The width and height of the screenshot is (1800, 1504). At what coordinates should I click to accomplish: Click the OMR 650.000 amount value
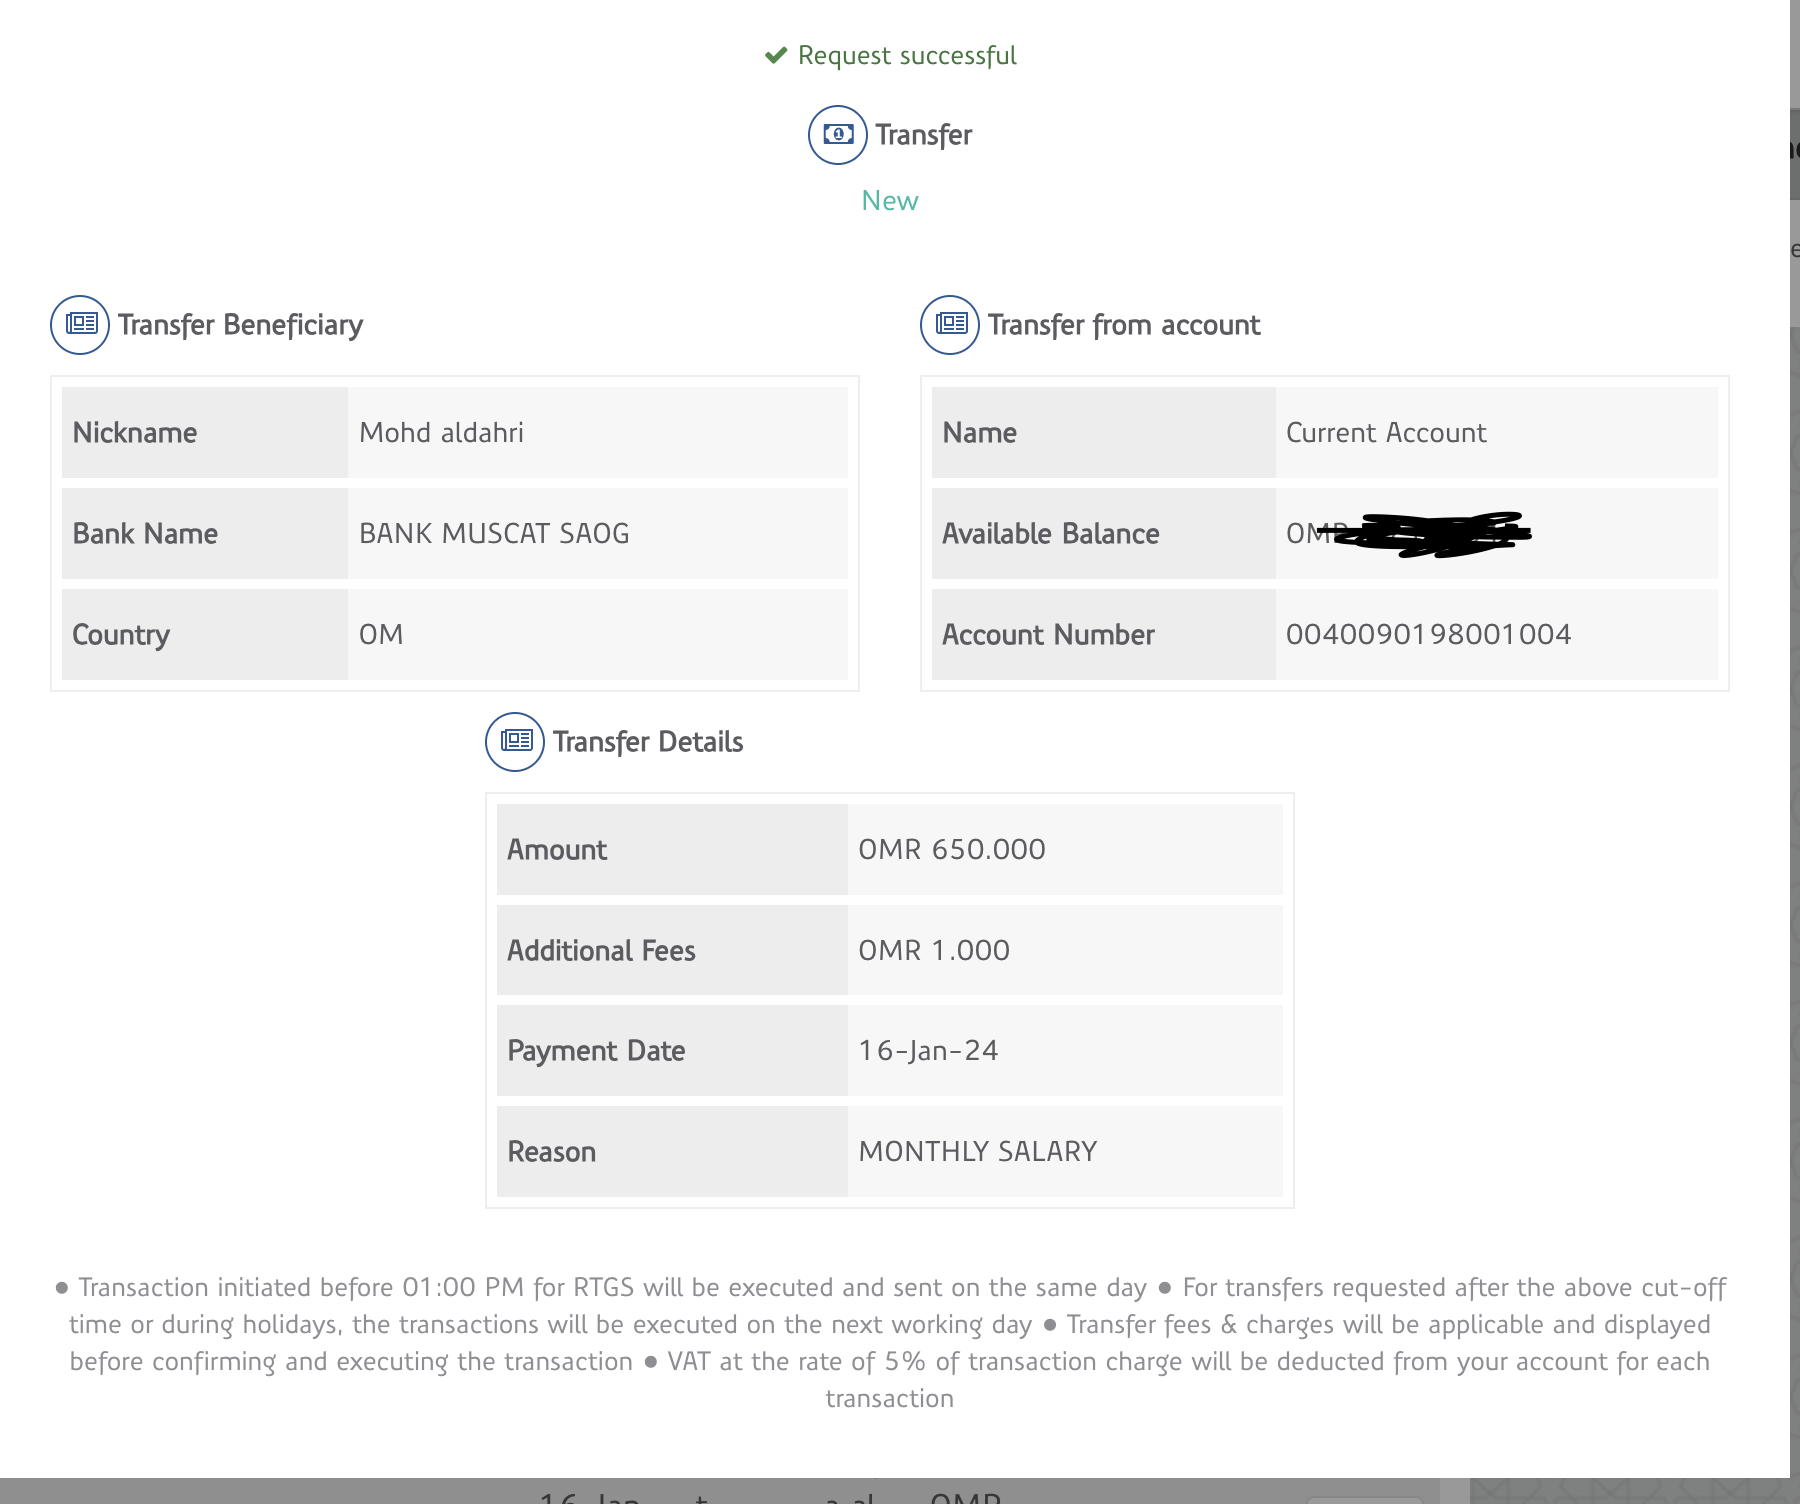(951, 850)
